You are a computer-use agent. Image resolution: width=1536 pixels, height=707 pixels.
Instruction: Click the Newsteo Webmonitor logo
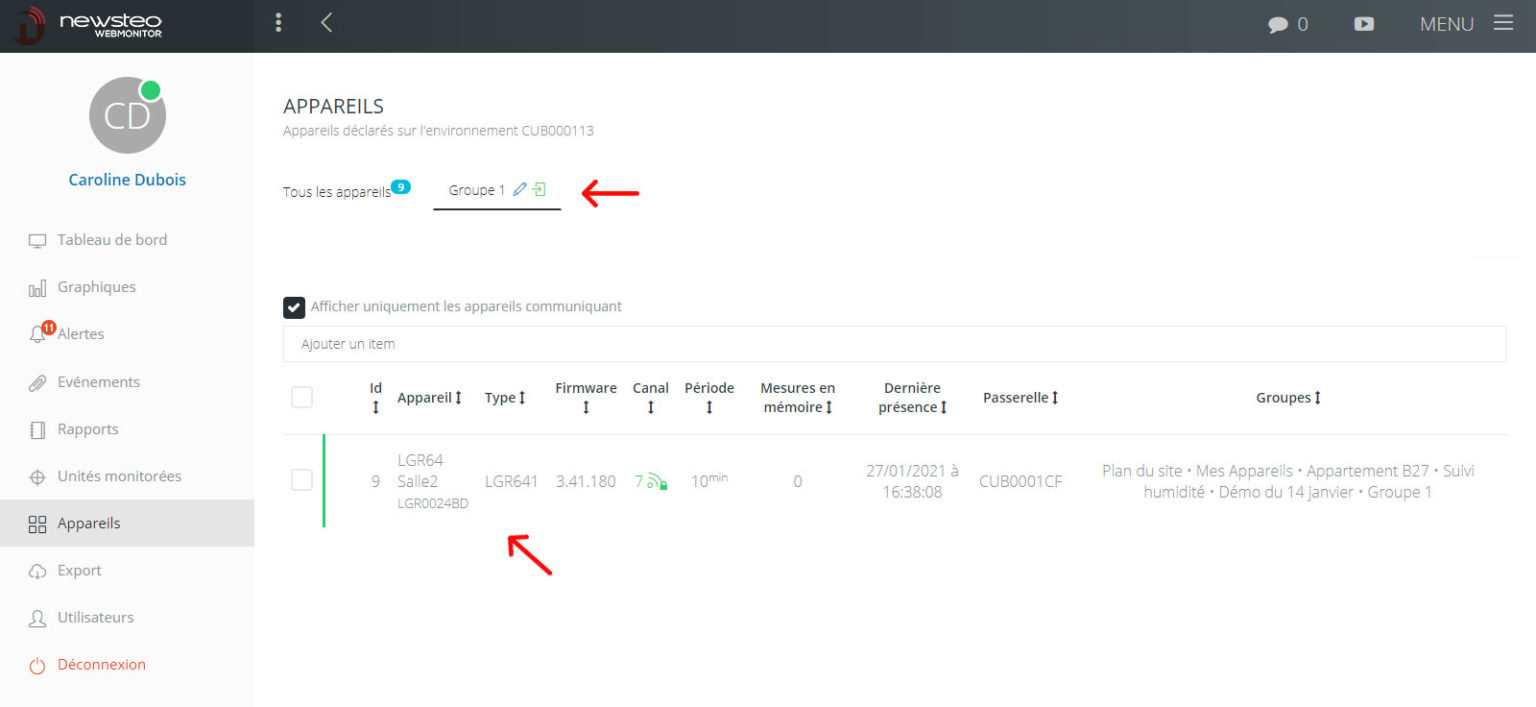coord(88,25)
